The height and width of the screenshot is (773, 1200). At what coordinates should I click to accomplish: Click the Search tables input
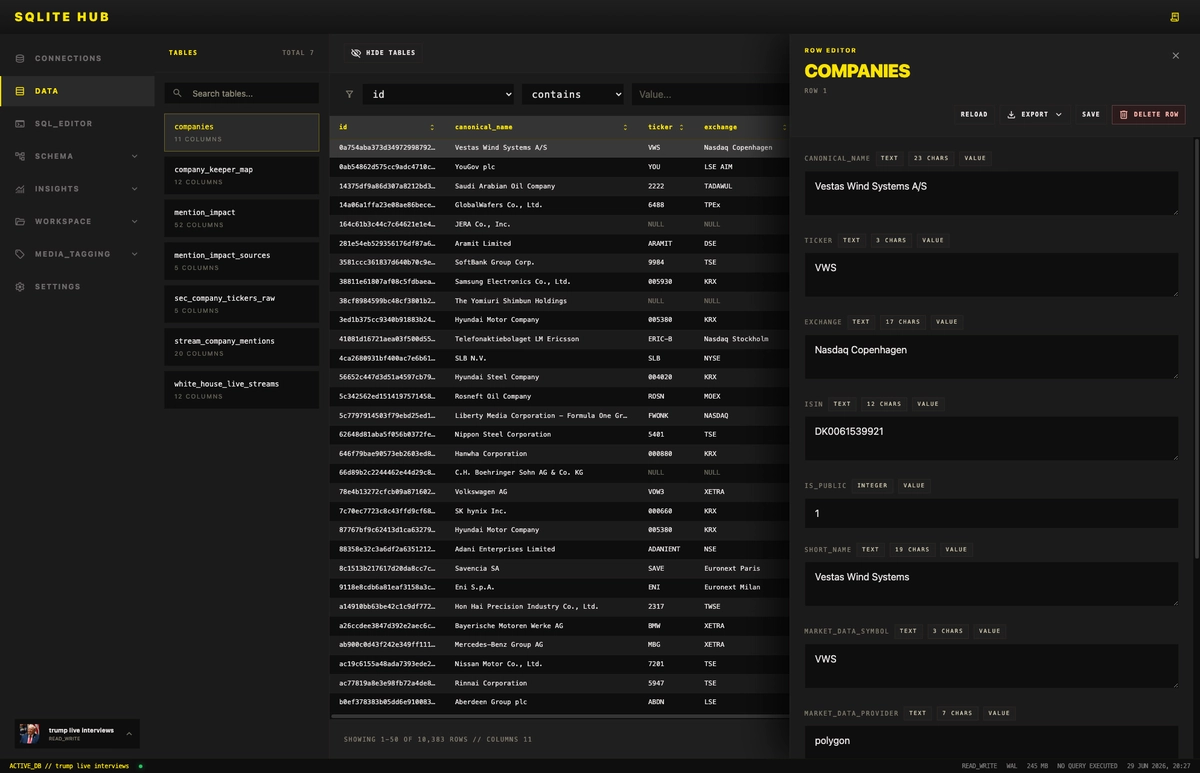pos(241,94)
